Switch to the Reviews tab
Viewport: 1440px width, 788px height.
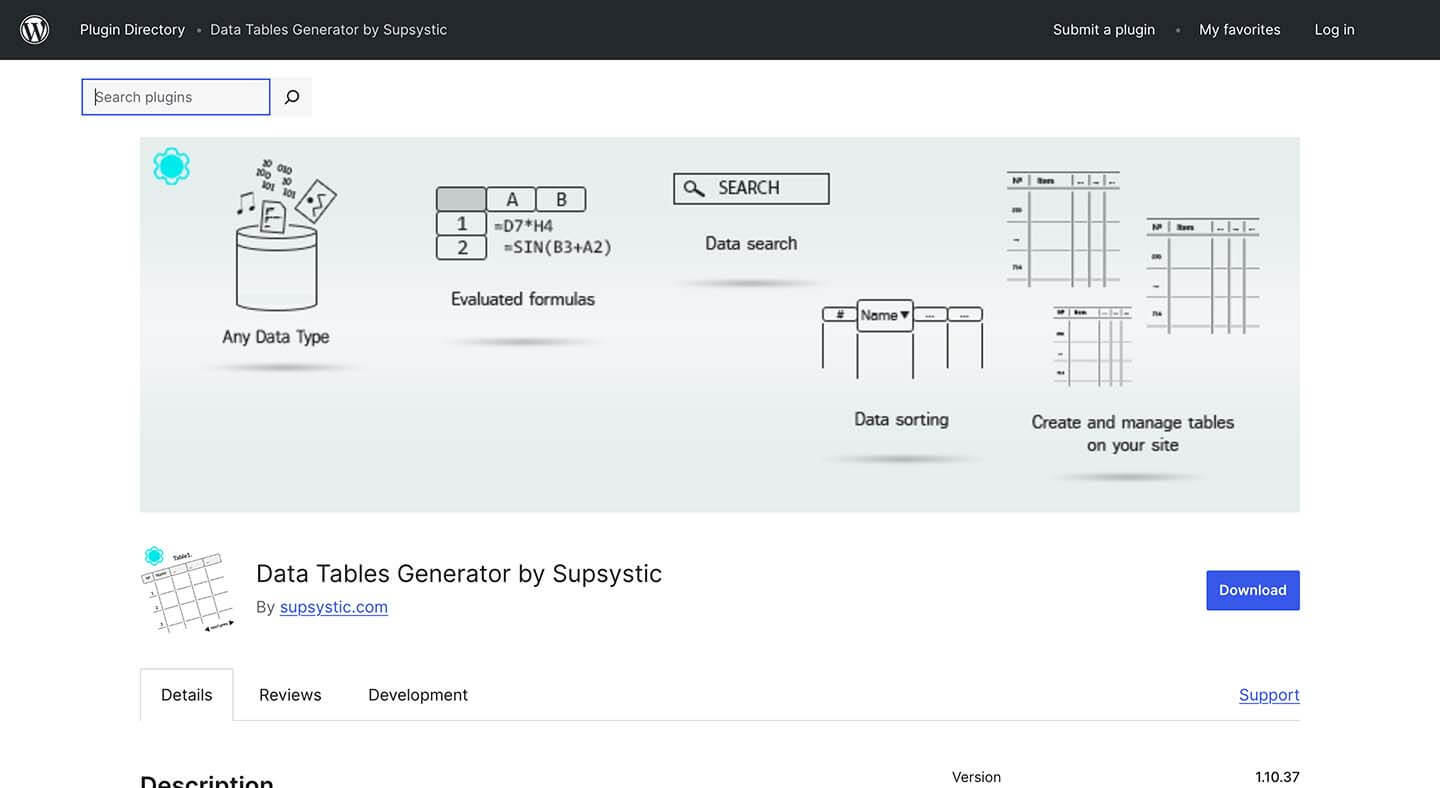point(290,695)
